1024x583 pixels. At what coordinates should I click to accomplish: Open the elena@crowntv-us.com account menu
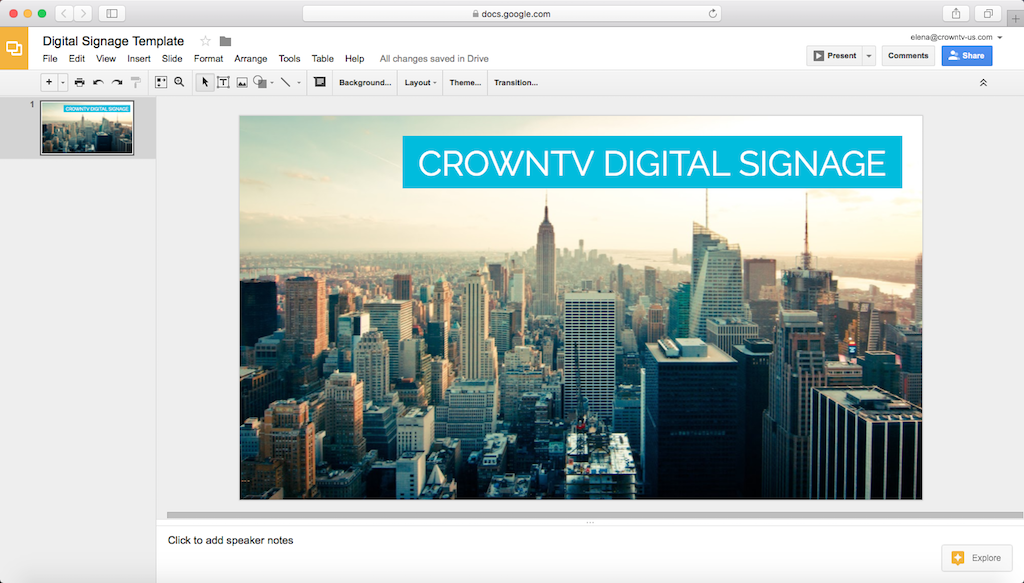coord(956,37)
